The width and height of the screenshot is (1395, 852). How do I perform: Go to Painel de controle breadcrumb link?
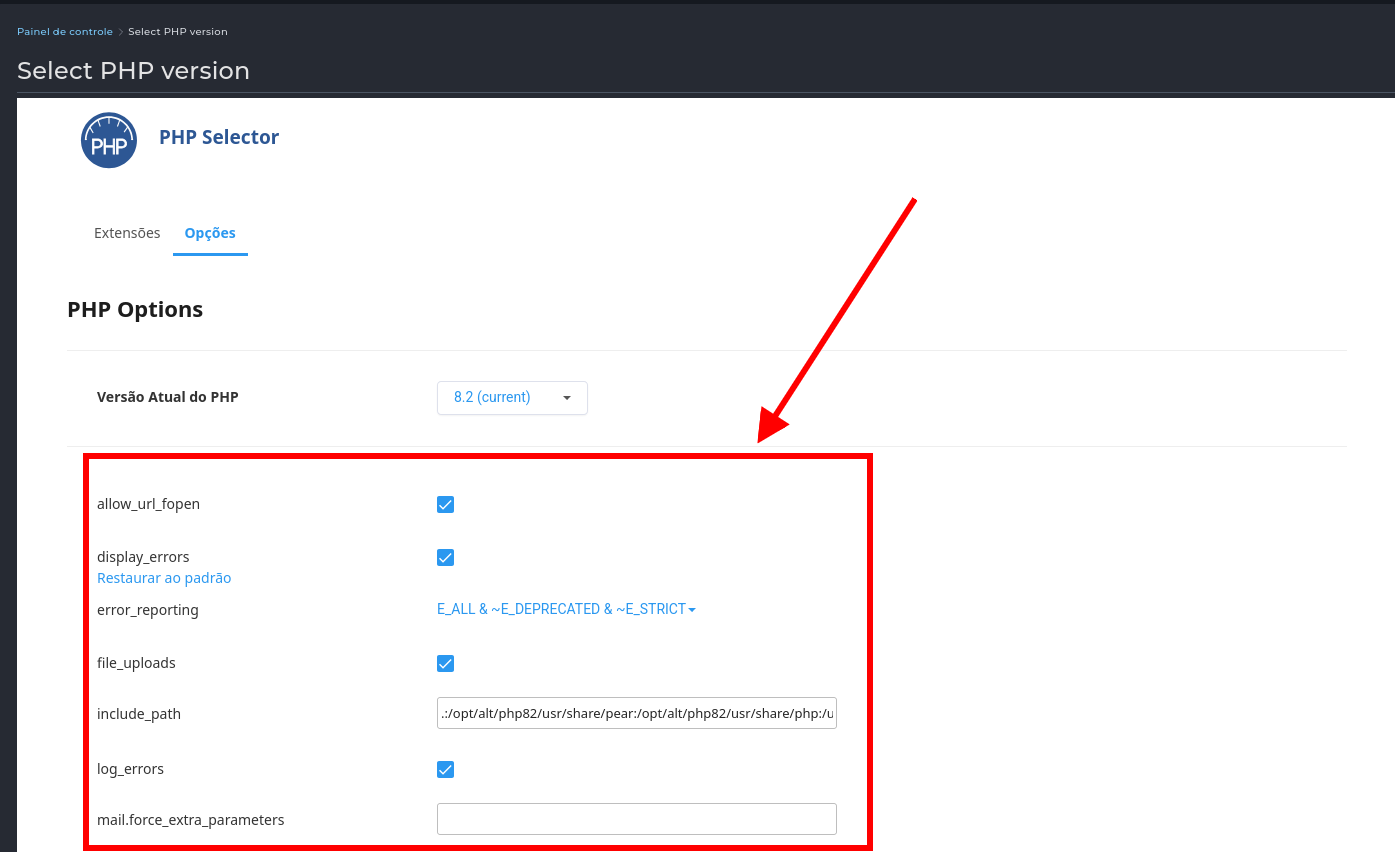pyautogui.click(x=65, y=32)
